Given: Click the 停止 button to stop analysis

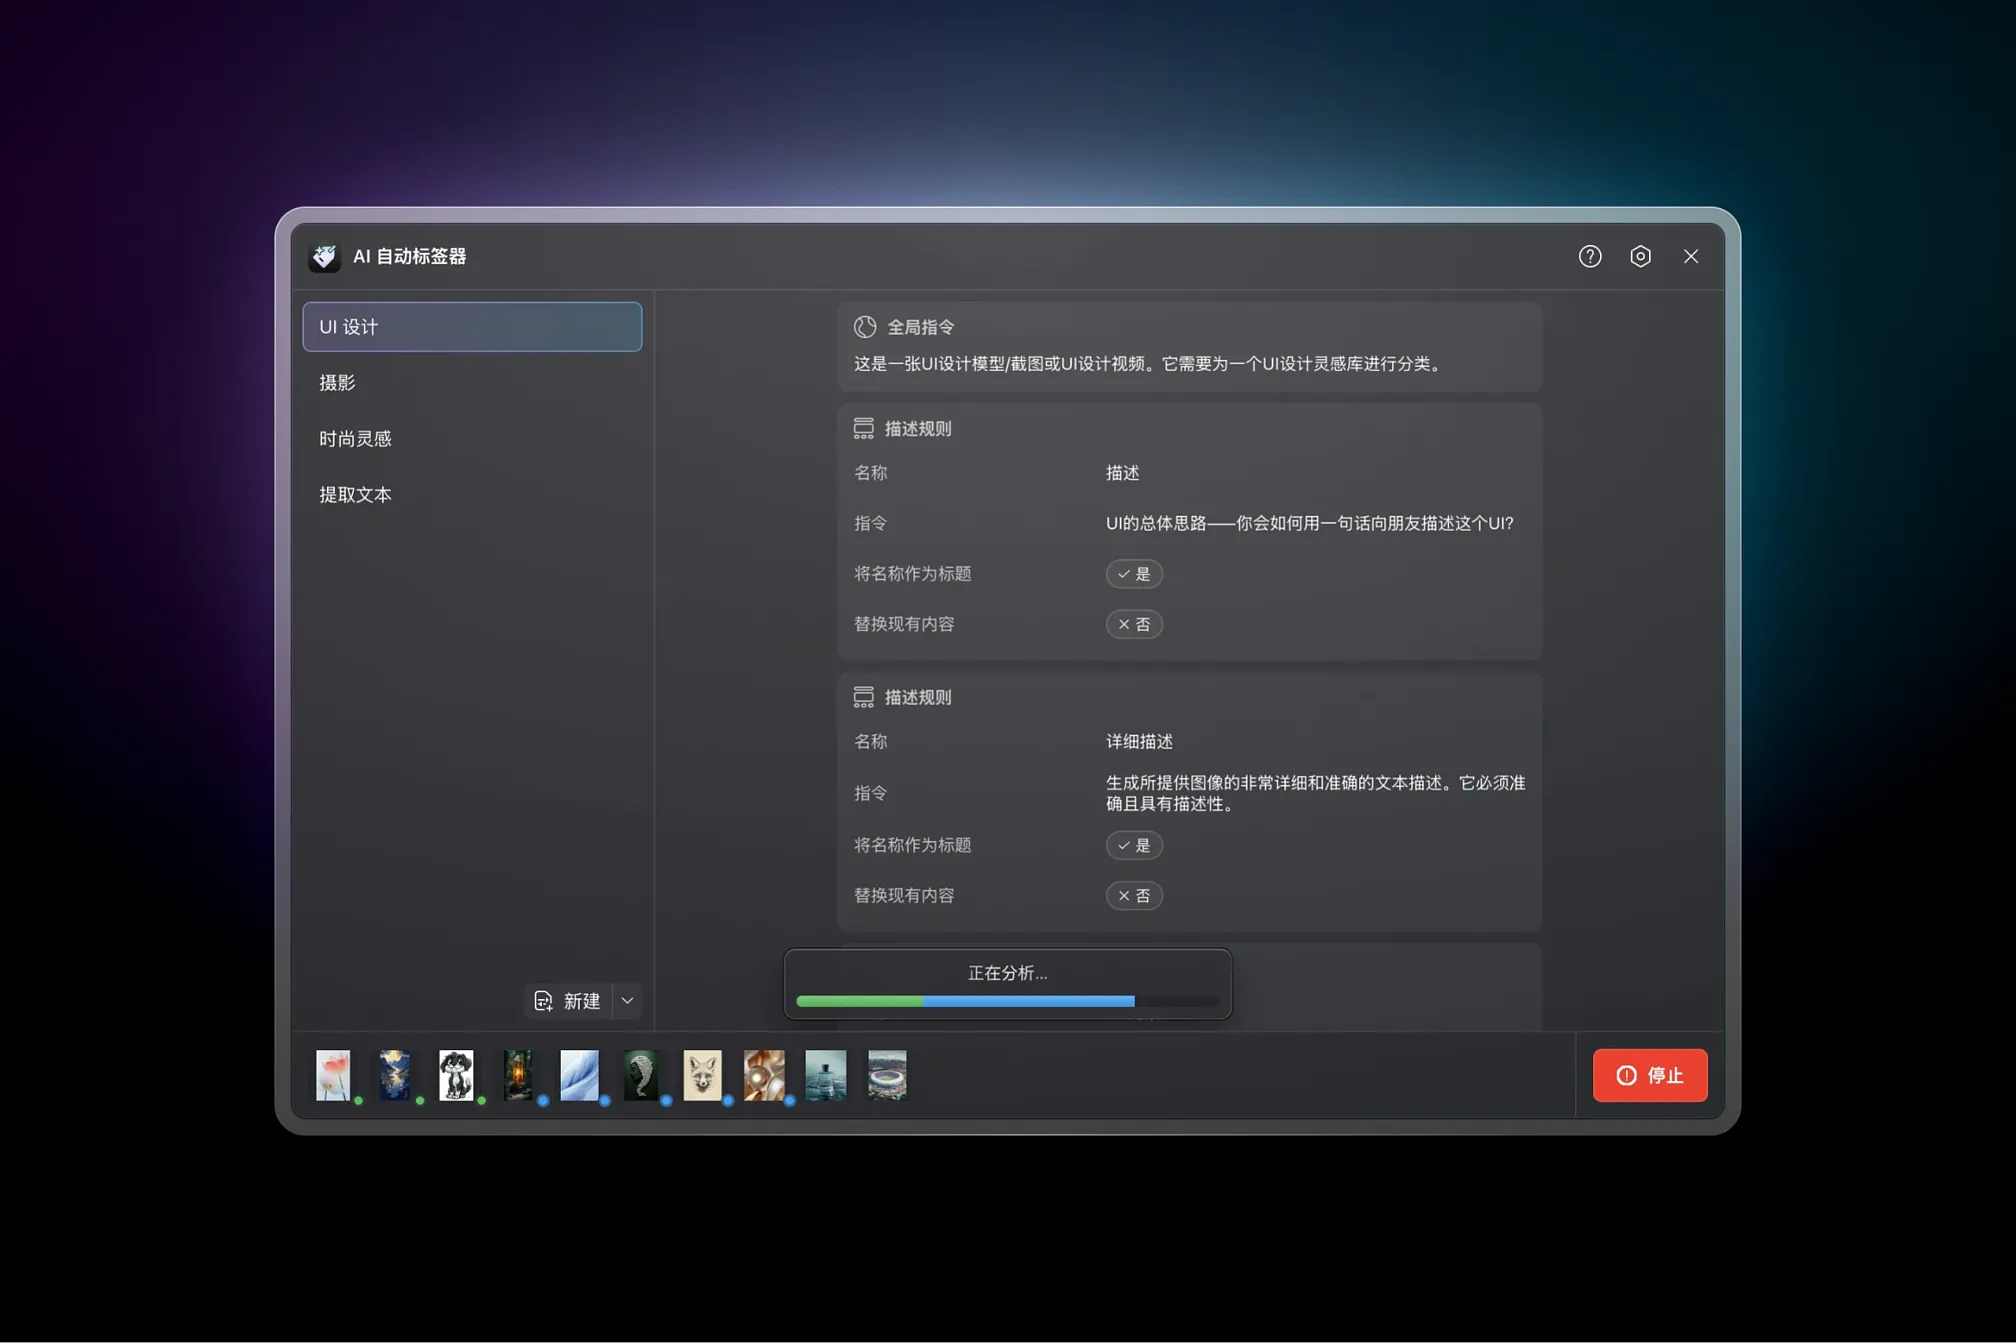Looking at the screenshot, I should [1649, 1075].
